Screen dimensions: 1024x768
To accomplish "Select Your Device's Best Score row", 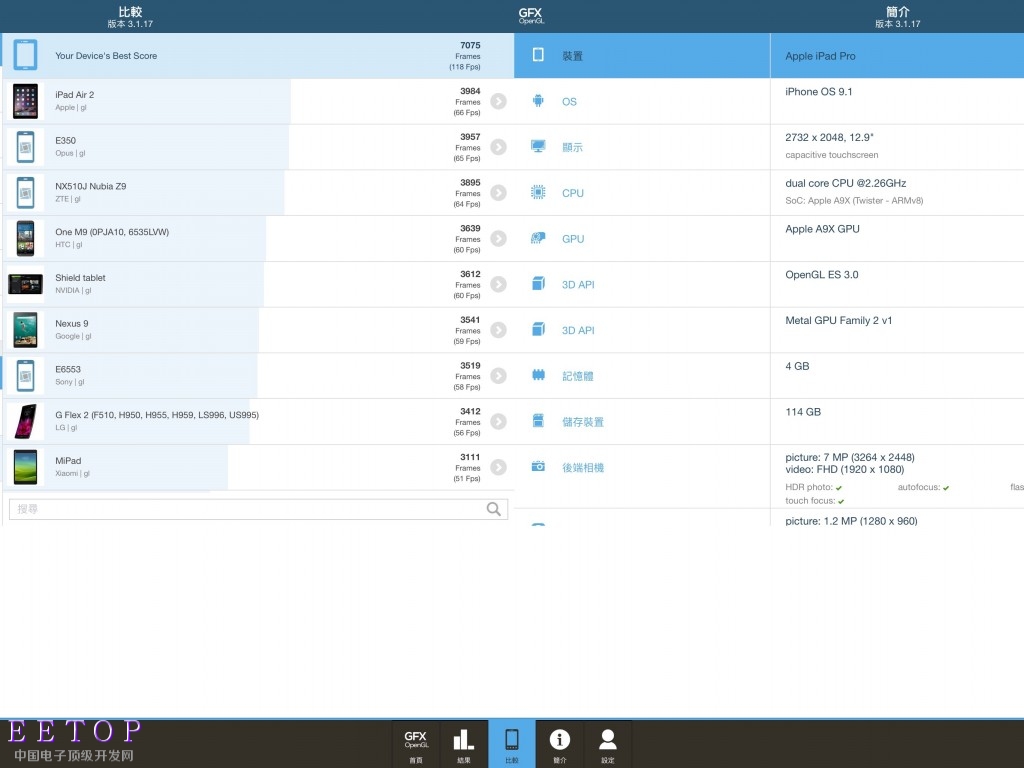I will tap(250, 56).
